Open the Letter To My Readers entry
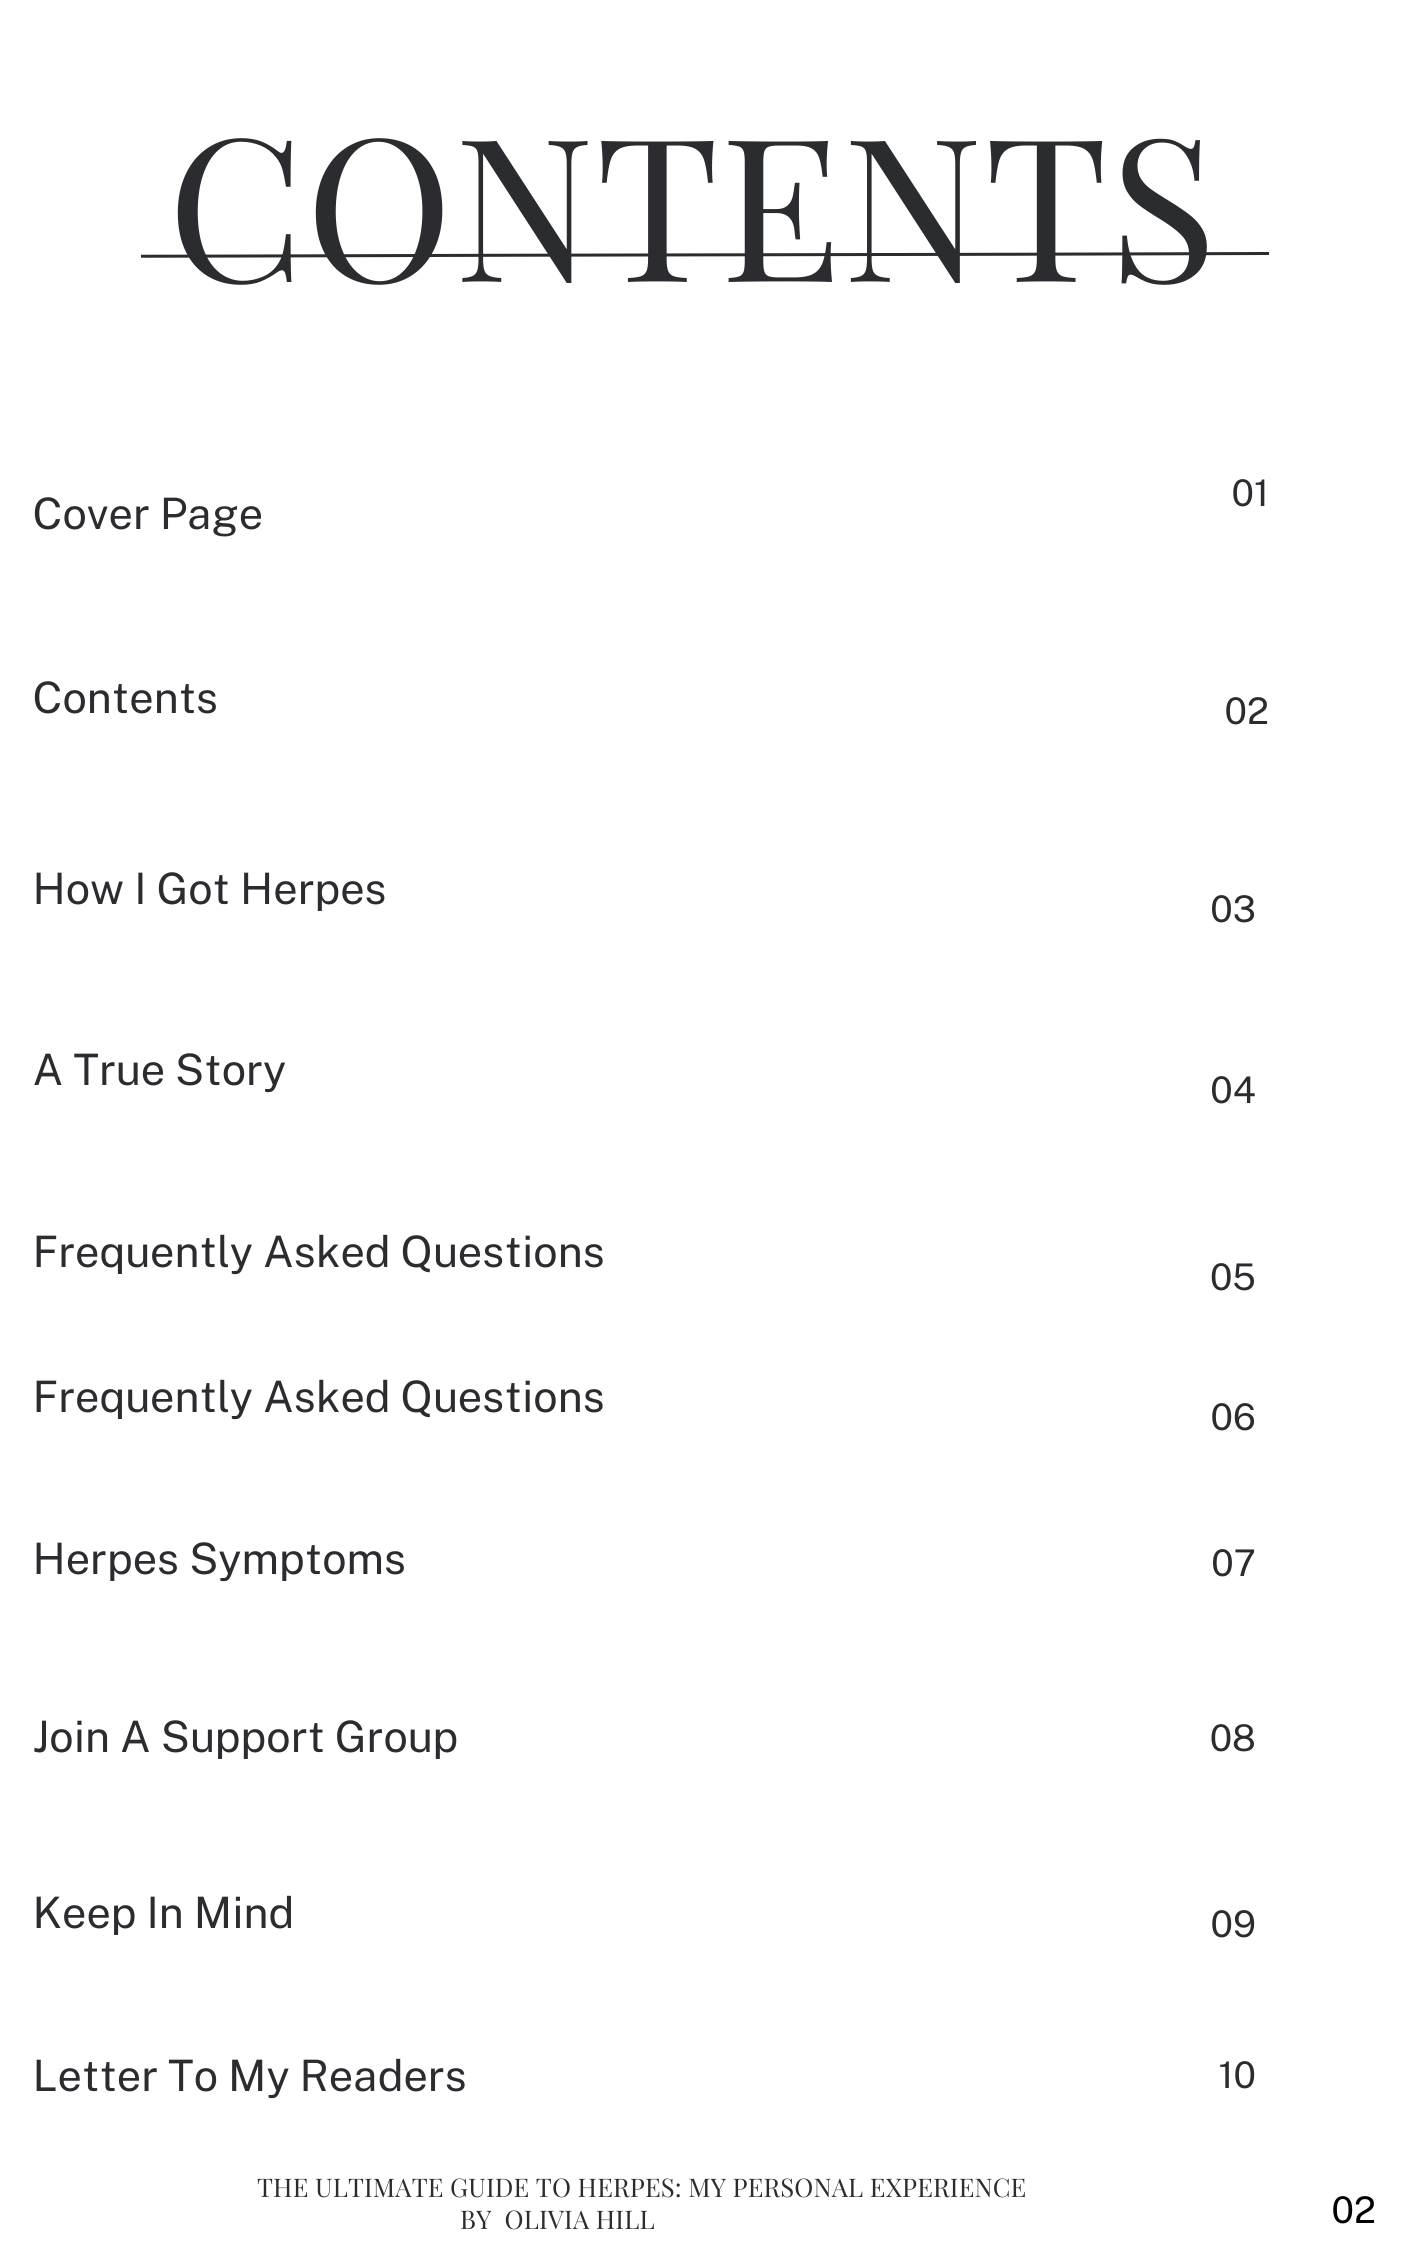Viewport: 1410px width, 2250px height. click(249, 2077)
